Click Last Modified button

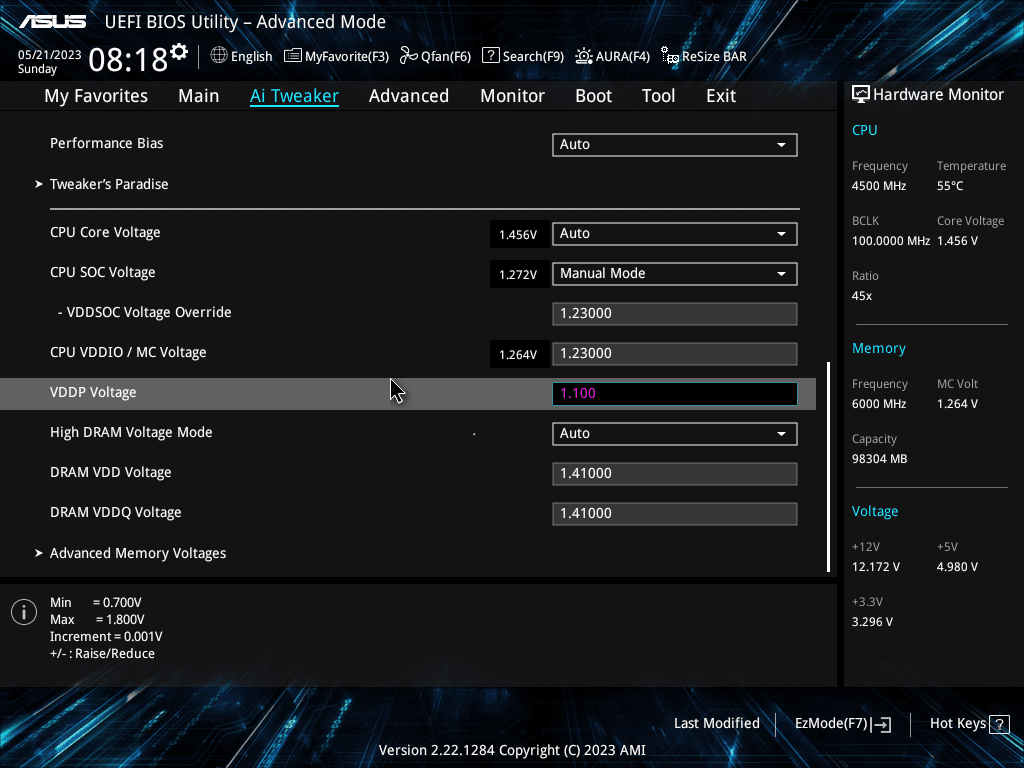(716, 724)
